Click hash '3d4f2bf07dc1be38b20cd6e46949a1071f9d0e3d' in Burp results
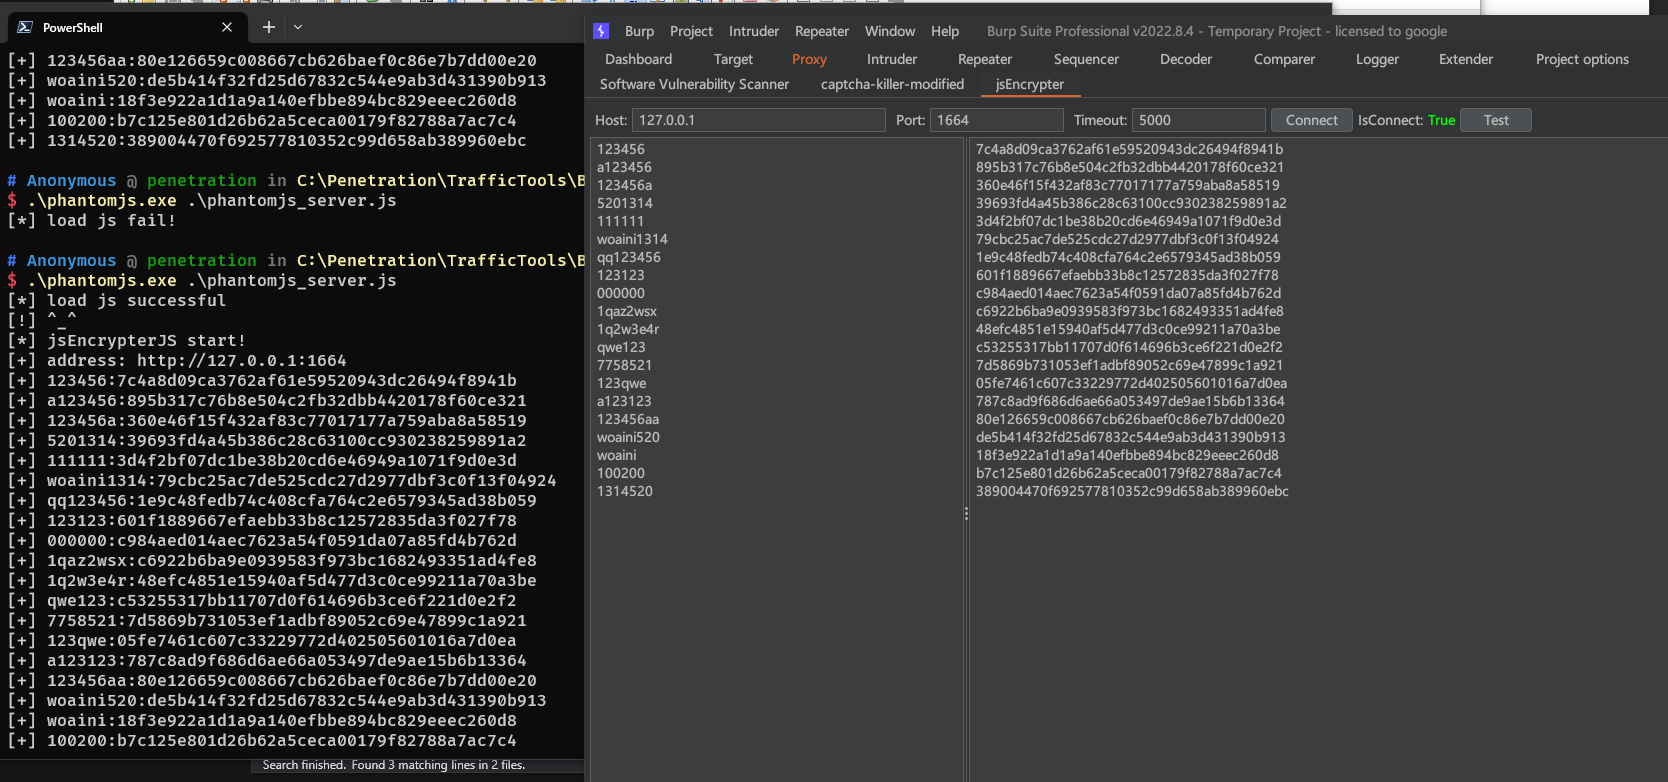This screenshot has width=1668, height=782. click(x=1128, y=221)
